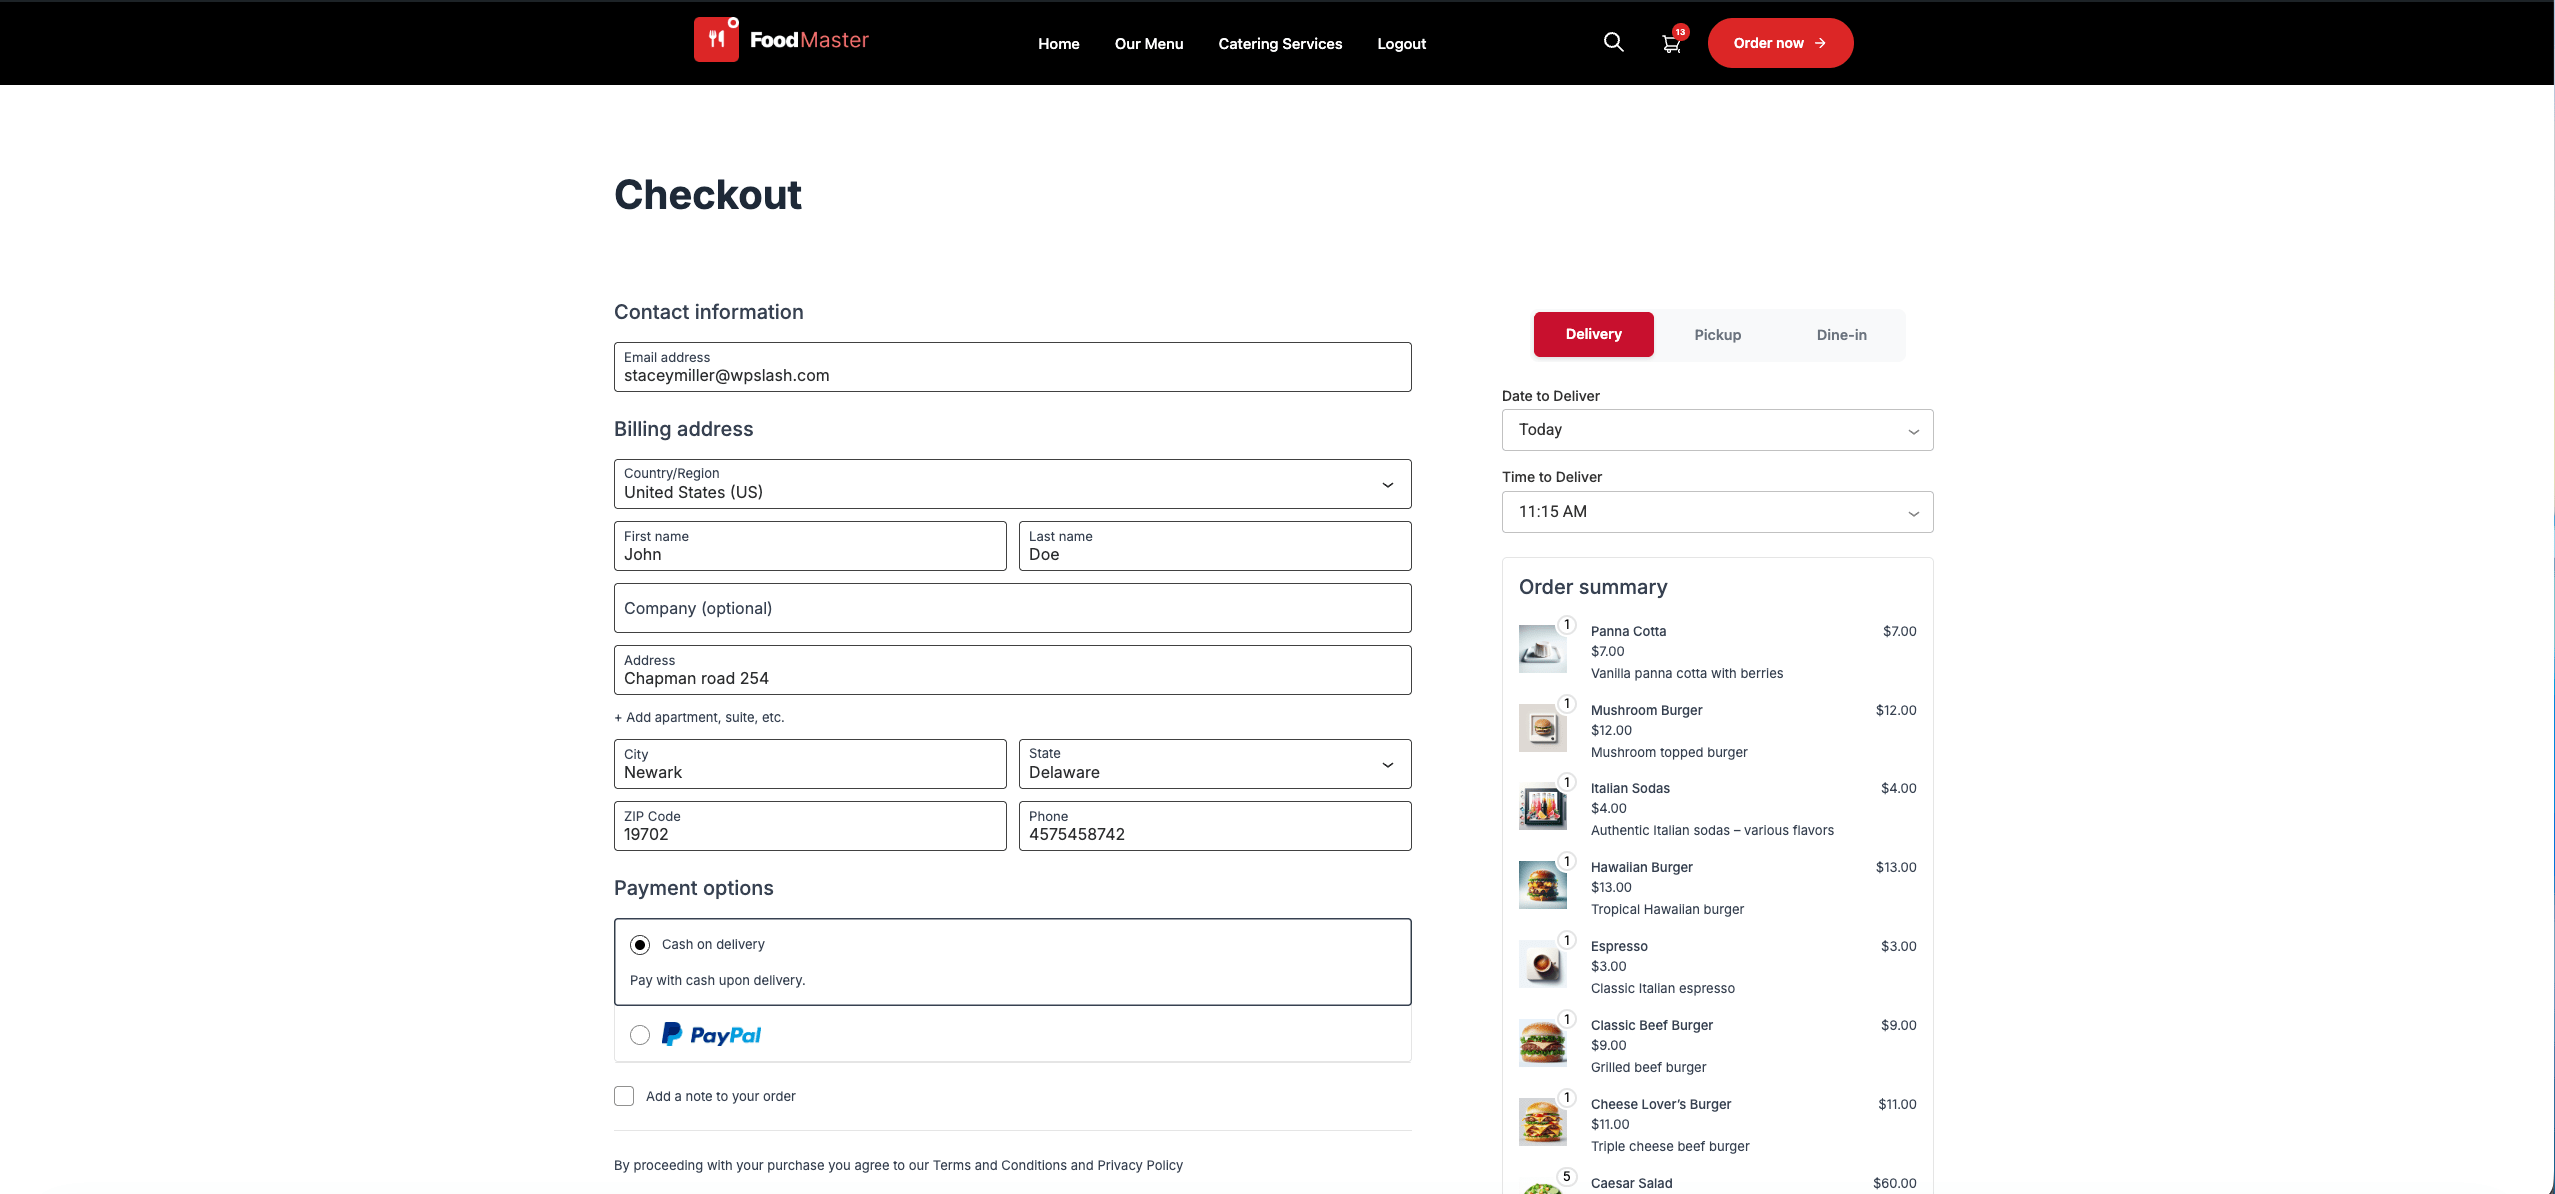The height and width of the screenshot is (1194, 2555).
Task: Click the FoodMaster logo icon
Action: point(716,40)
